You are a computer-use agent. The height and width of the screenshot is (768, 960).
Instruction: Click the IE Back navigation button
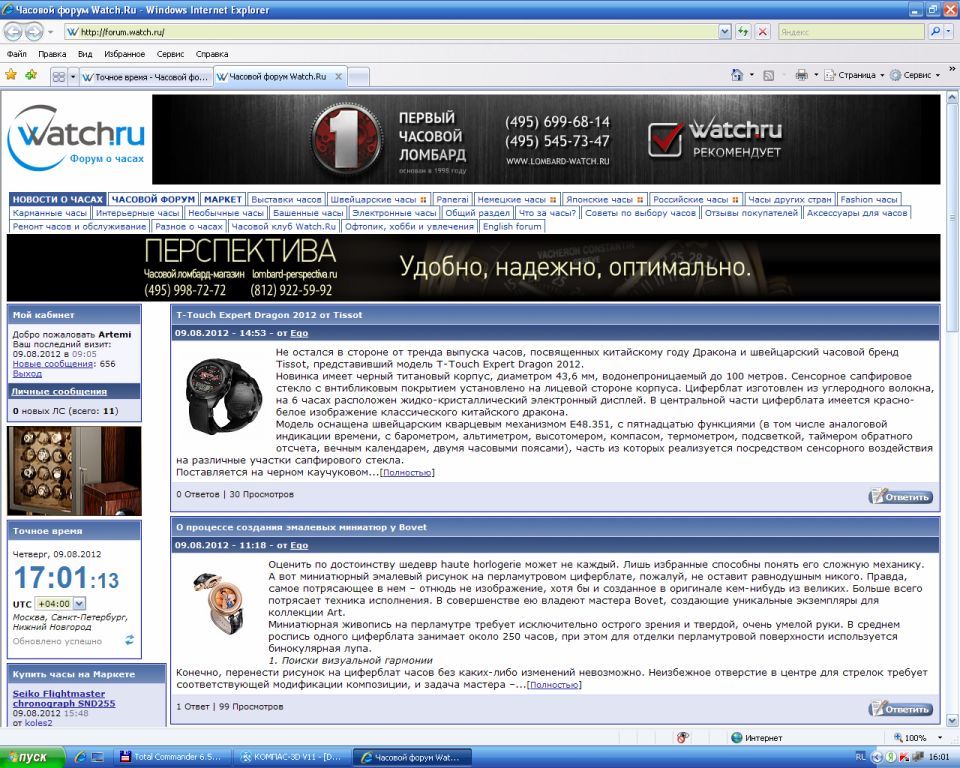click(x=13, y=32)
